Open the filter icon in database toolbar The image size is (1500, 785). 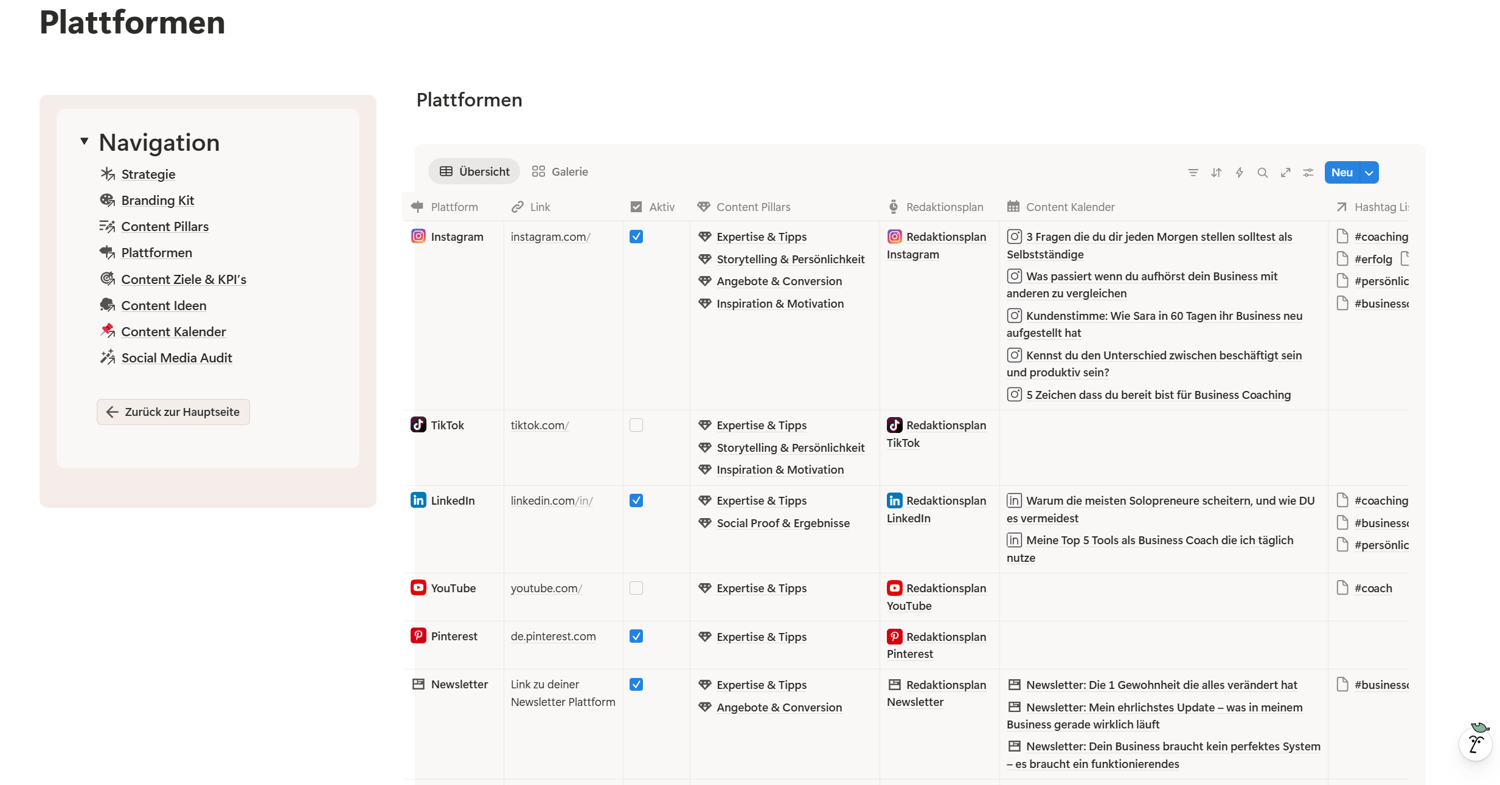[x=1193, y=173]
